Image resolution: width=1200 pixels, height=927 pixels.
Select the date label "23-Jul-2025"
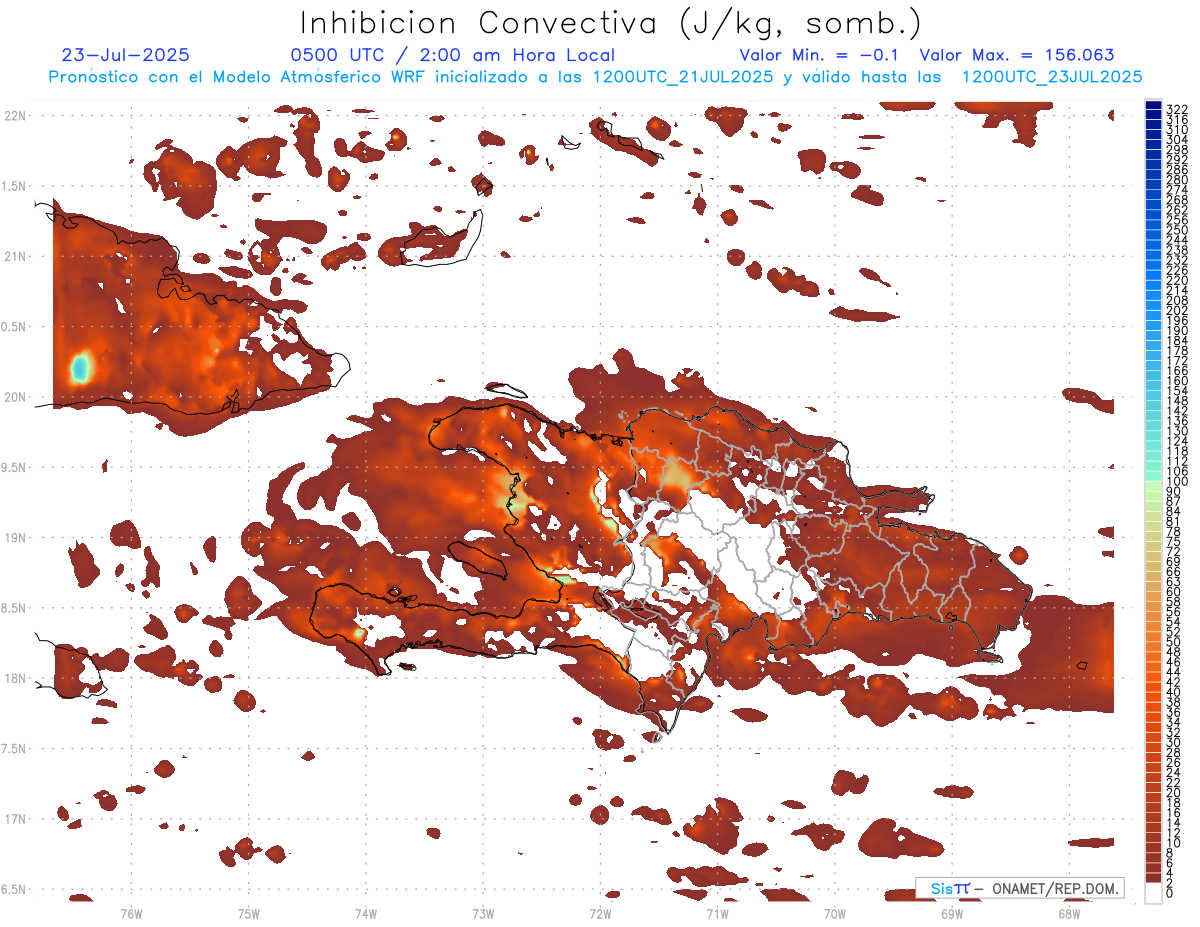(125, 55)
